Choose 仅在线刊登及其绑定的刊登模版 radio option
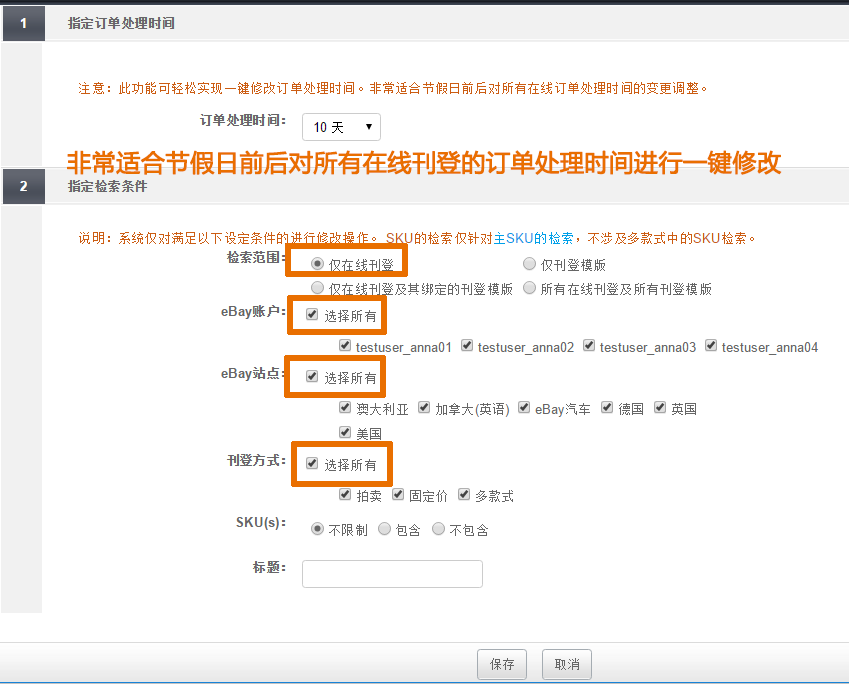Screen dimensions: 849x684 [x=317, y=288]
